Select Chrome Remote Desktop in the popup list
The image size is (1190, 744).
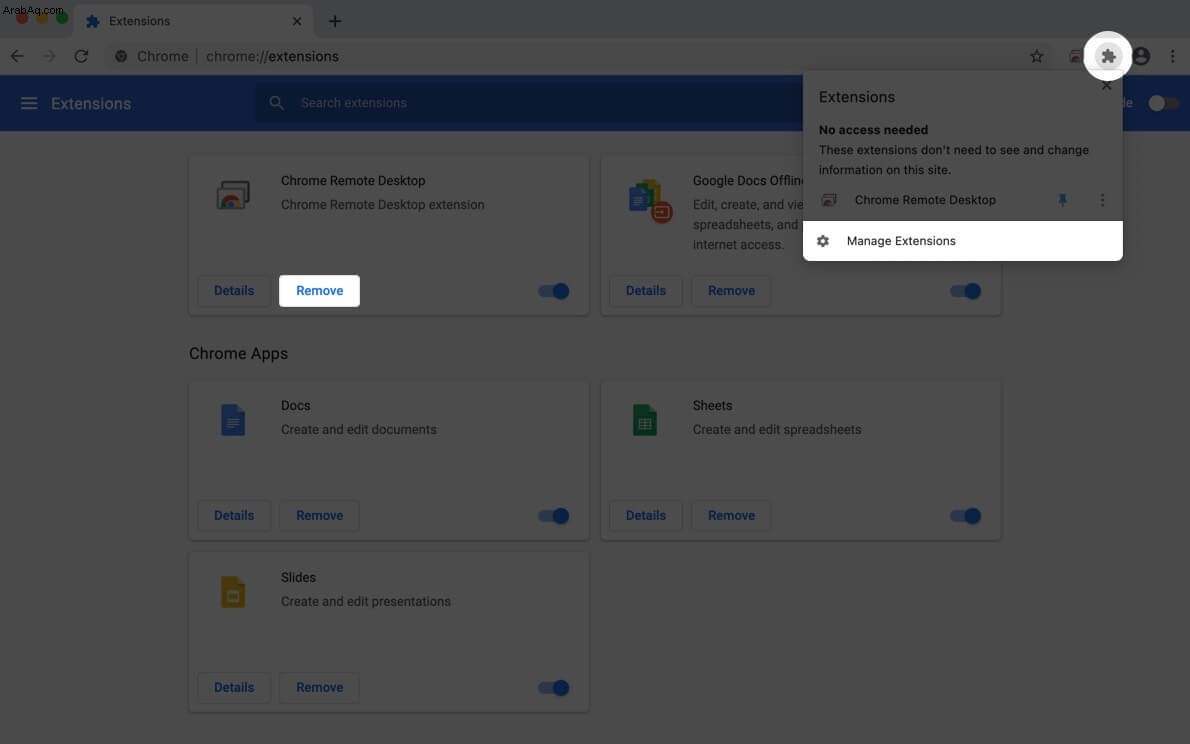pyautogui.click(x=924, y=200)
